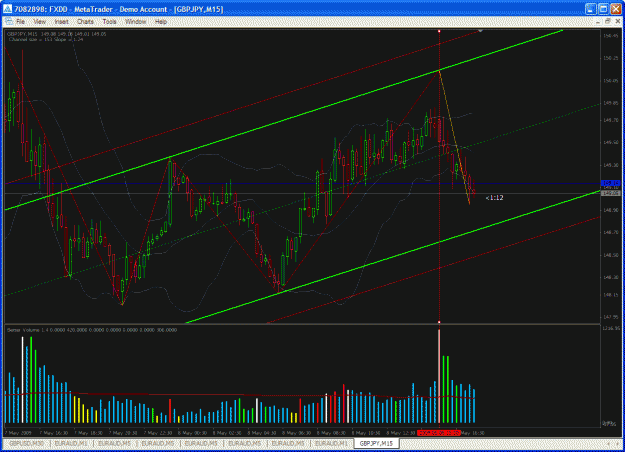Switch to the GBPUSD,M30 chart tab
This screenshot has height=452, width=625.
click(x=27, y=443)
